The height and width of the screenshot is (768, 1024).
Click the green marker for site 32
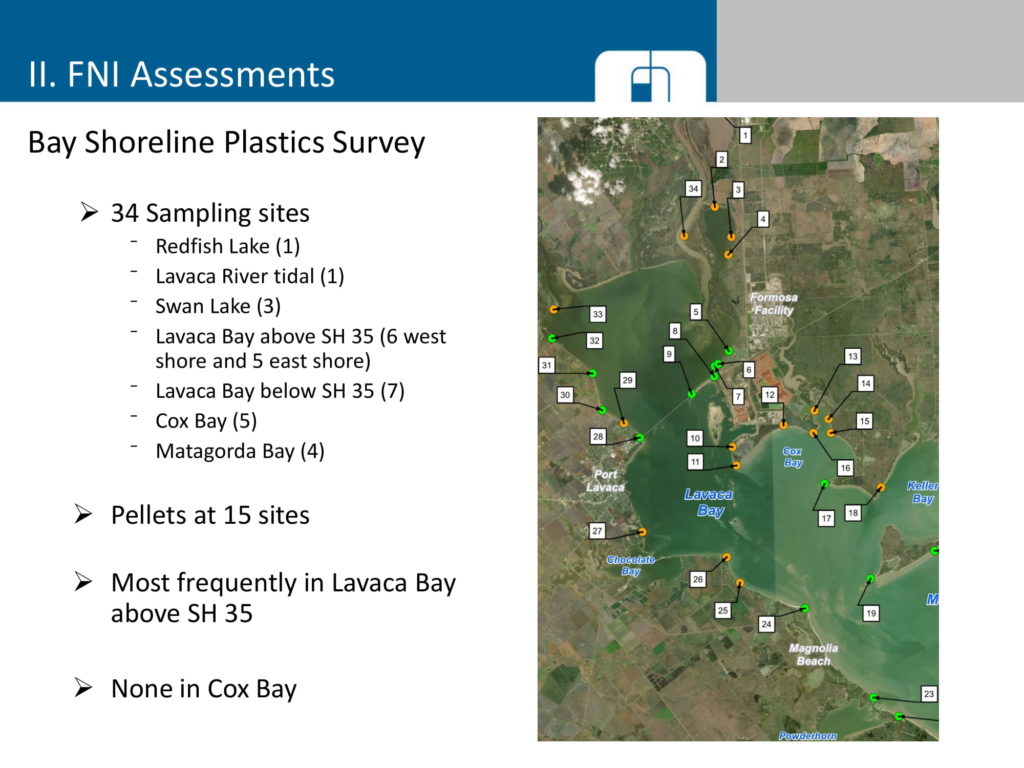[x=552, y=338]
